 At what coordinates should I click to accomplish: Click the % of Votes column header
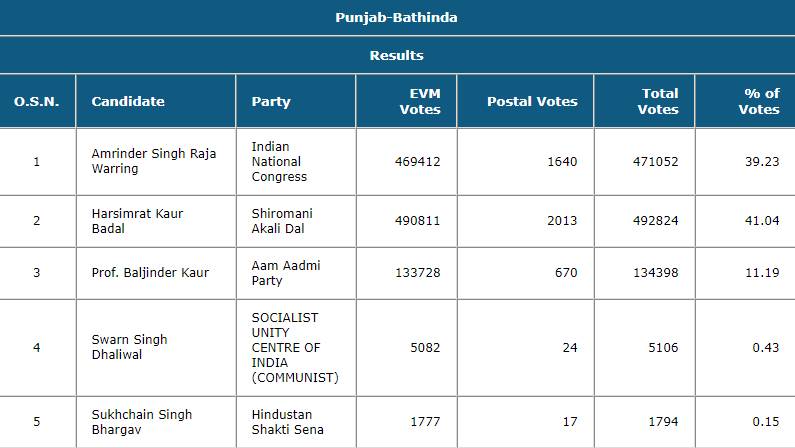coord(759,101)
